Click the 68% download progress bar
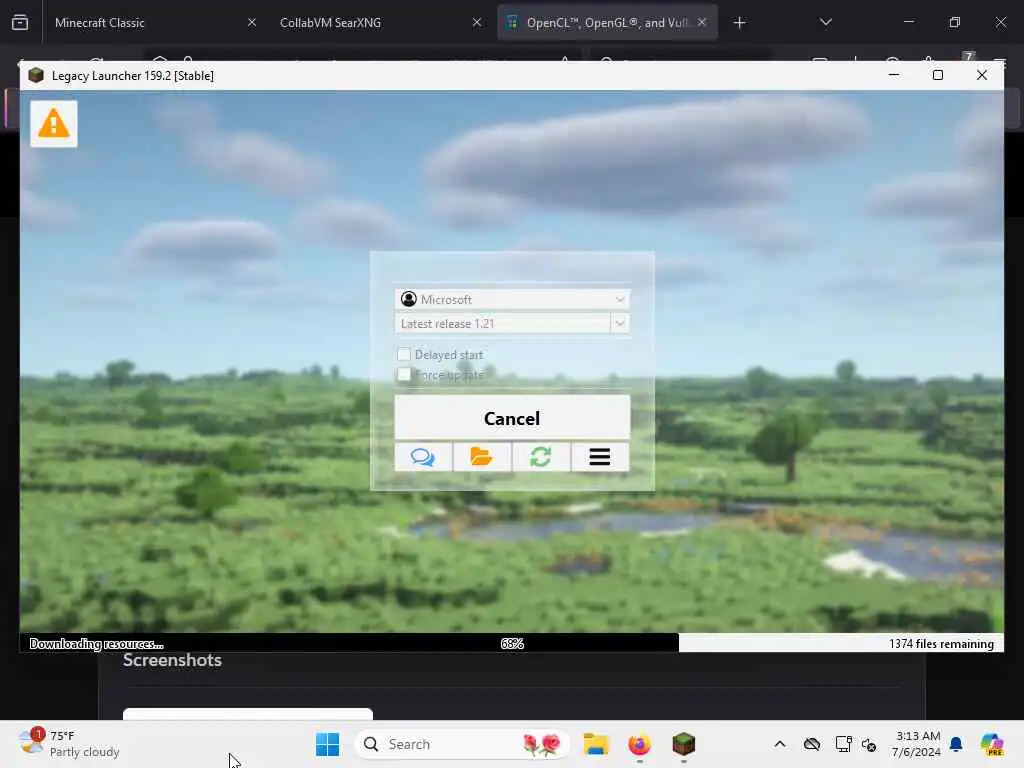This screenshot has height=768, width=1024. click(512, 643)
